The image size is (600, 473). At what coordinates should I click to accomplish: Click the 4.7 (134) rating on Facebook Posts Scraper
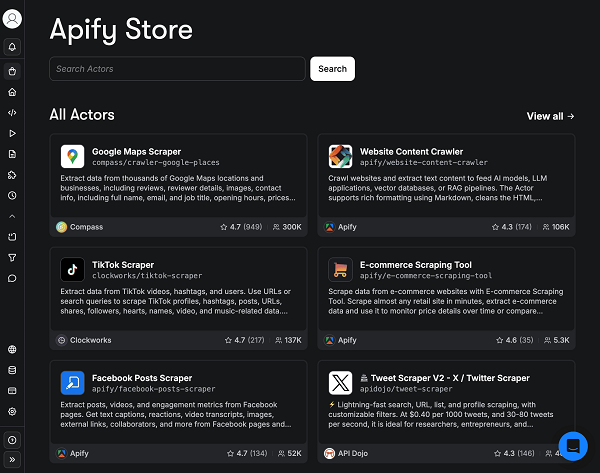[247, 453]
